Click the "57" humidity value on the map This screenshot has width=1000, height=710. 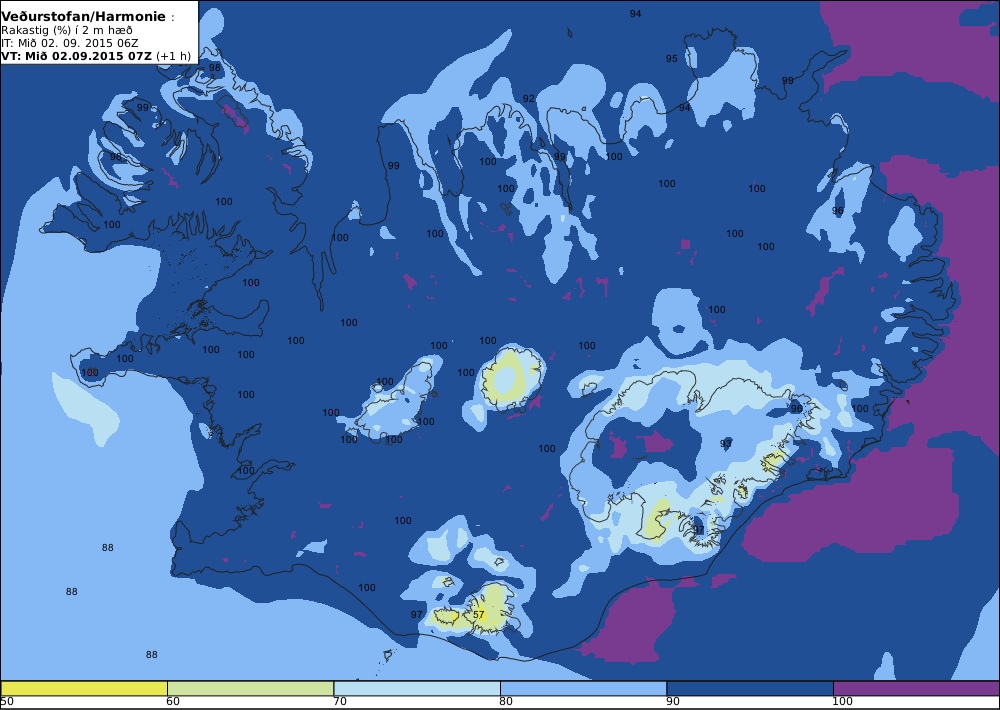(479, 615)
